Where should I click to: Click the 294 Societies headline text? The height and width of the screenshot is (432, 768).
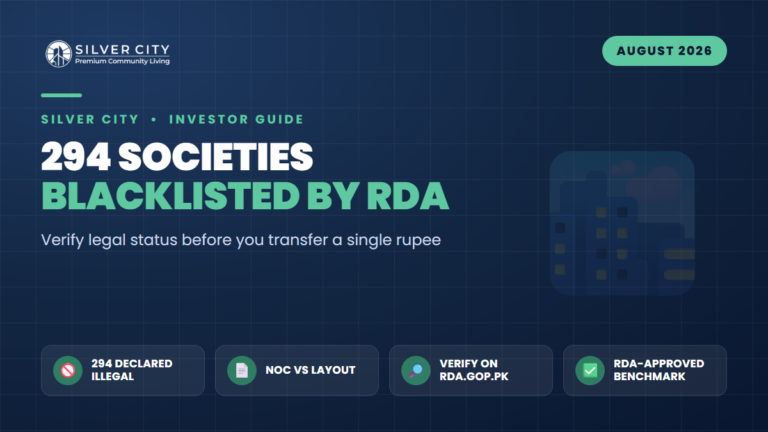pos(177,157)
